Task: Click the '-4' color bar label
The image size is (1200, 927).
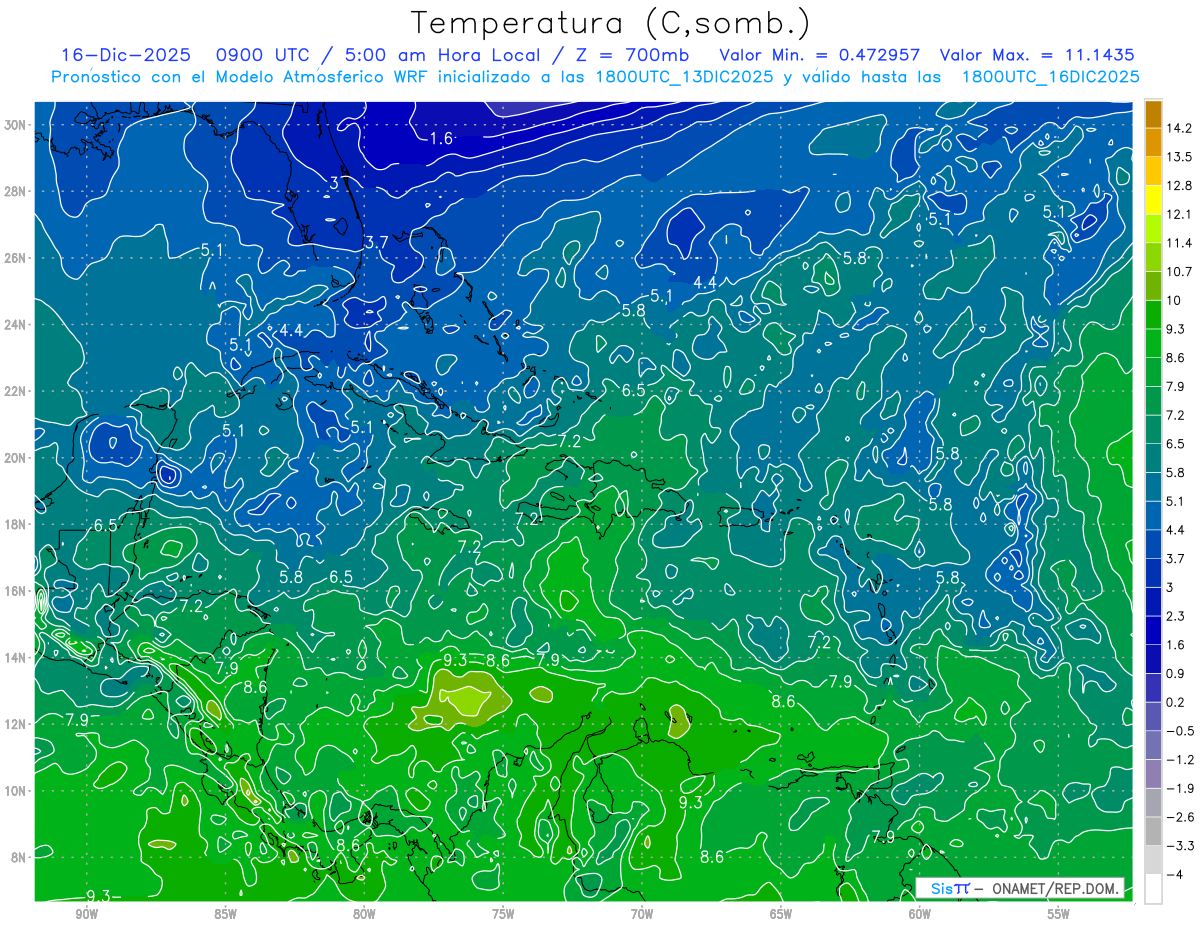Action: pos(1174,874)
